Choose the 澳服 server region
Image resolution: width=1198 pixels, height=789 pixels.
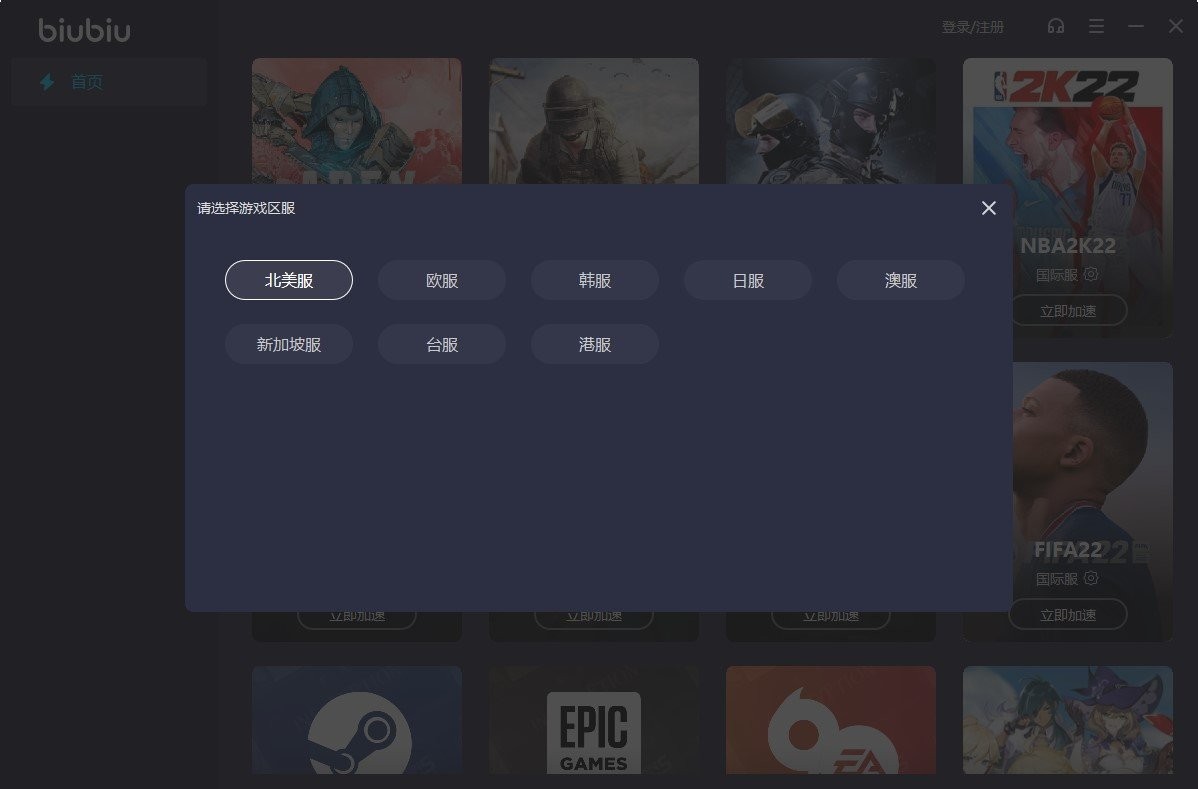(x=900, y=280)
